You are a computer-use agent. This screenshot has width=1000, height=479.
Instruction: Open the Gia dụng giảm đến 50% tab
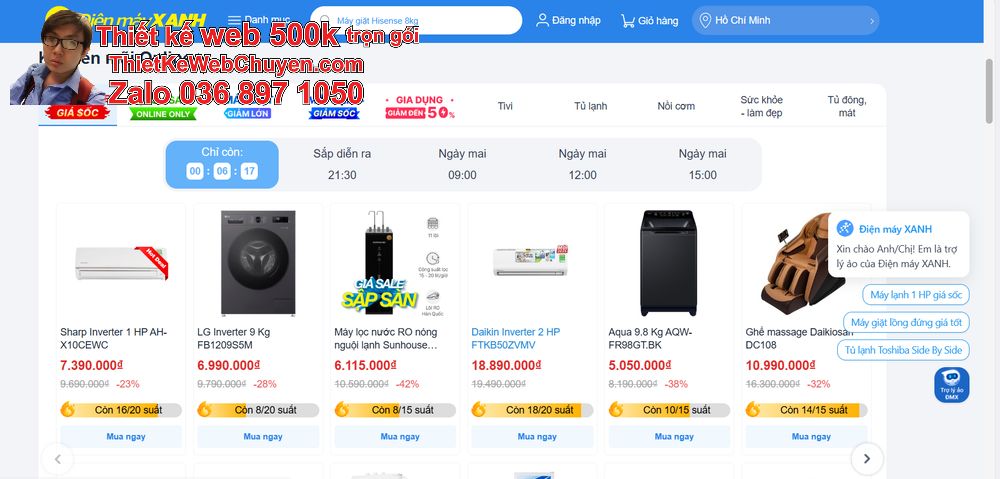(x=420, y=106)
